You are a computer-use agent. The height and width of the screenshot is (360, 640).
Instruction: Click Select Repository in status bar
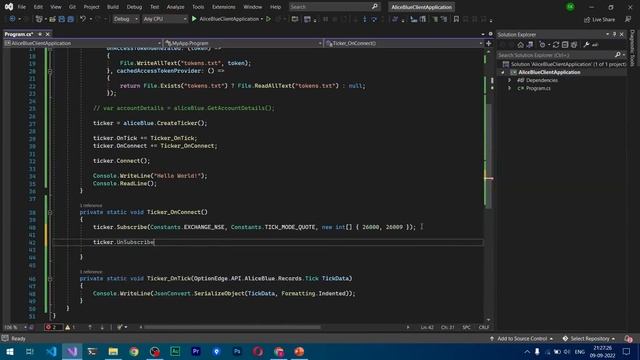(x=589, y=339)
